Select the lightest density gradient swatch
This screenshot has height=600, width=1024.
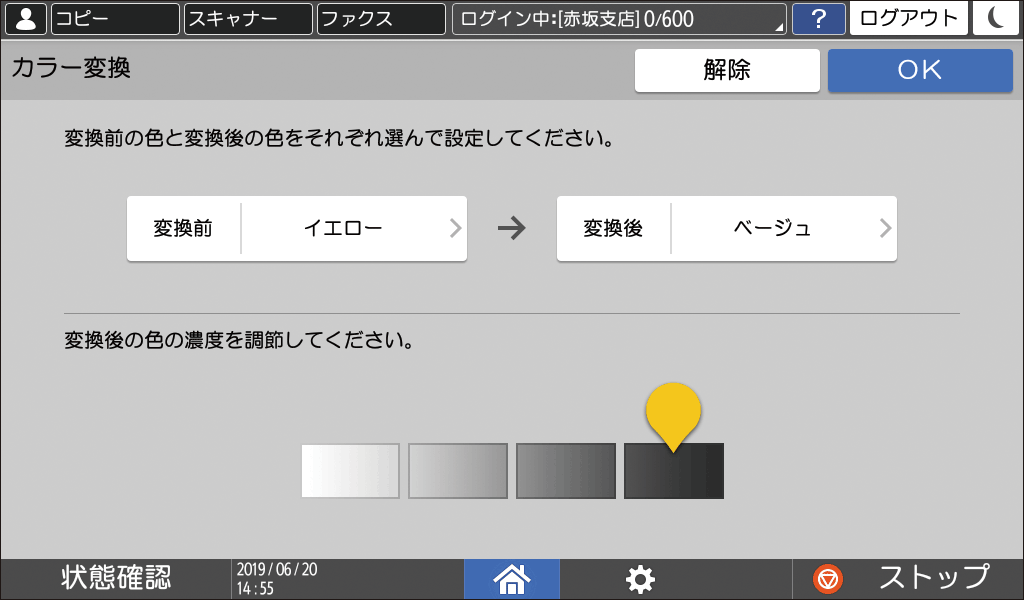pos(350,470)
